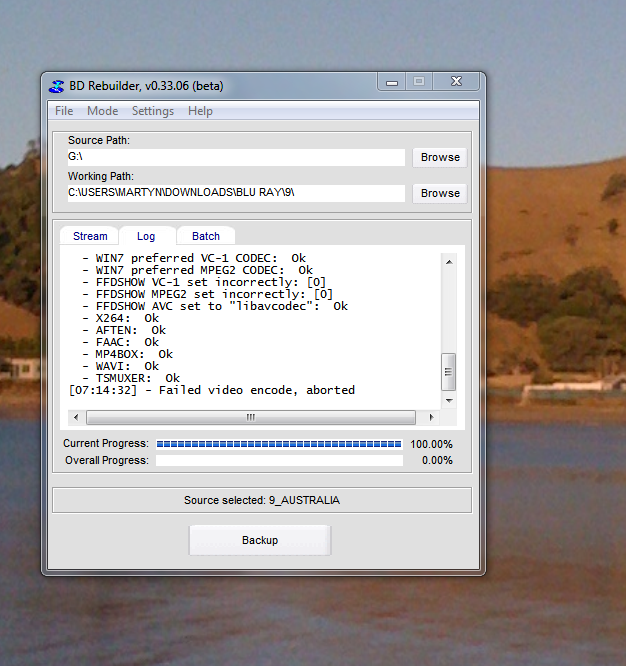This screenshot has width=626, height=666.
Task: Click the Overall Progress bar
Action: point(279,460)
